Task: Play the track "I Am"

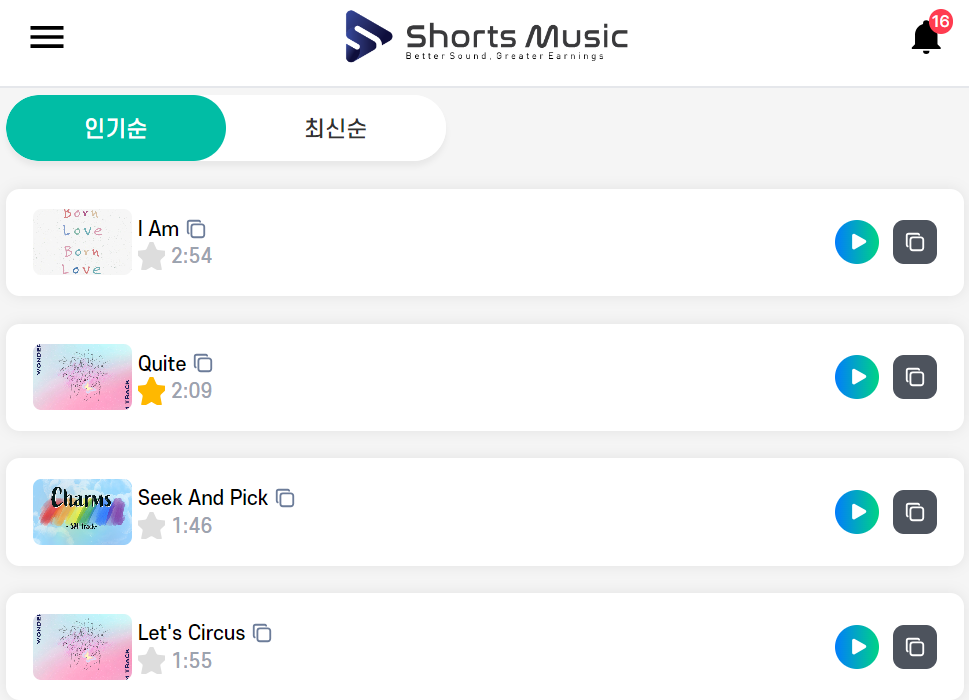Action: pos(856,241)
